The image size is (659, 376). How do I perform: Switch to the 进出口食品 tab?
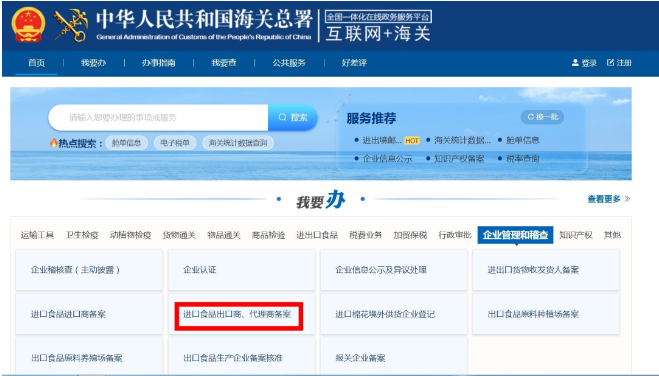(317, 235)
